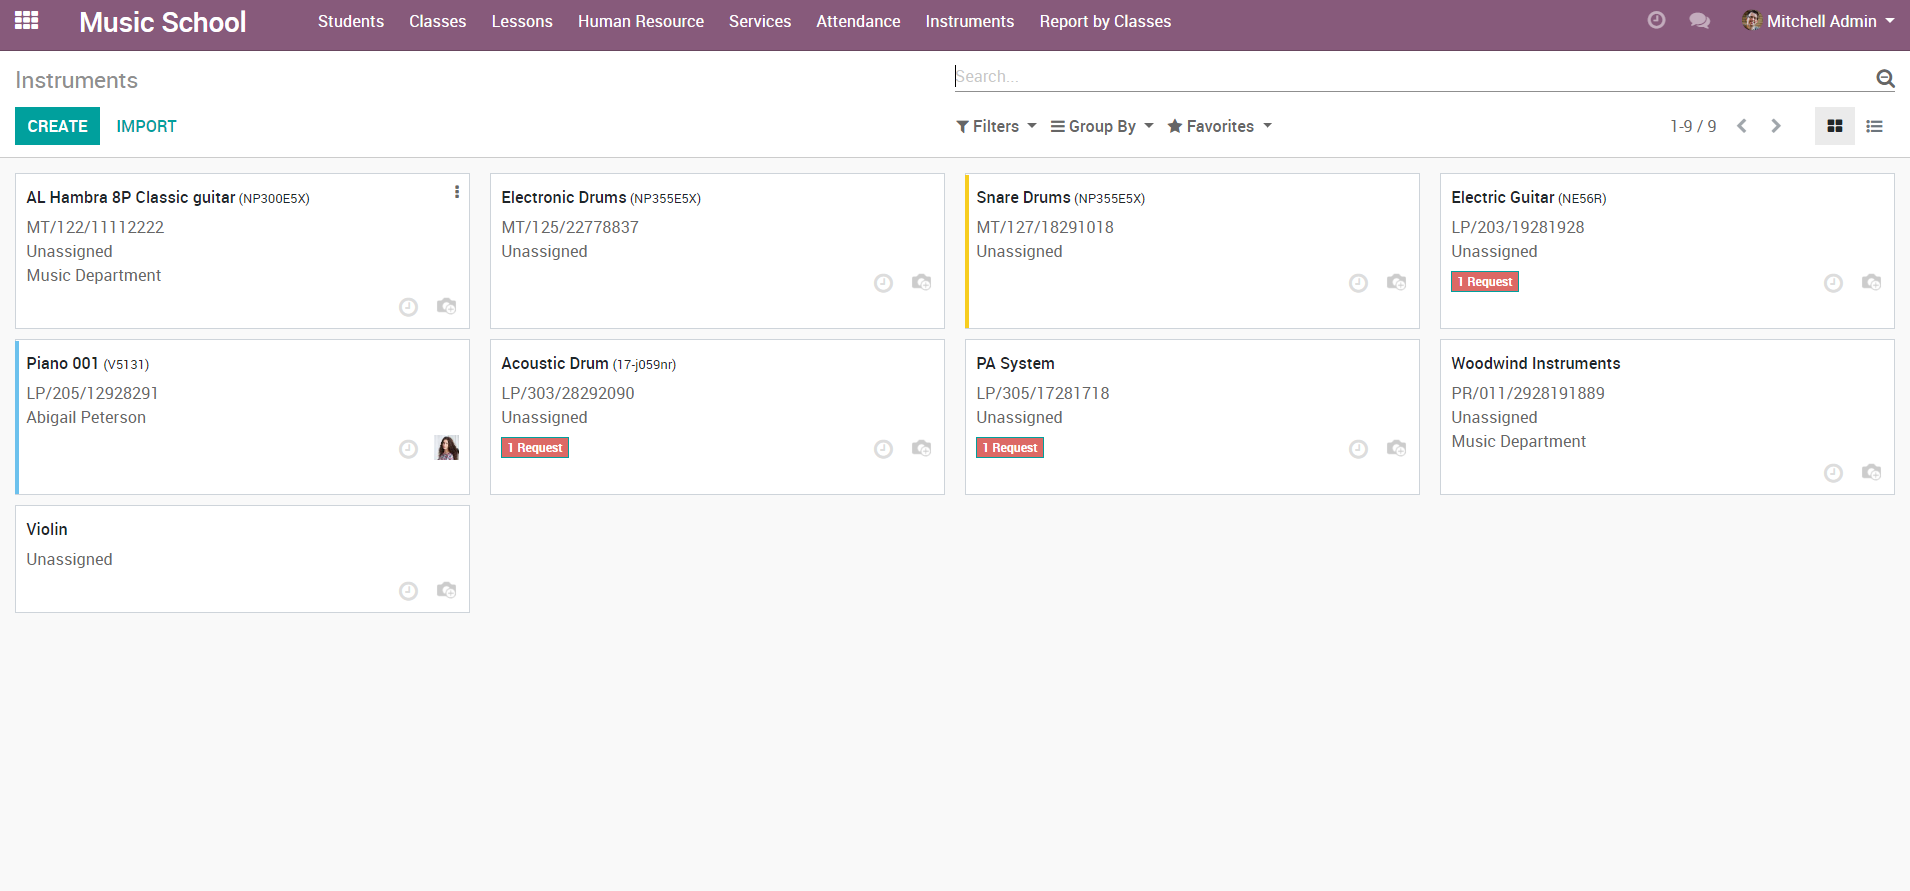Open the Favorites dropdown
Viewport: 1910px width, 891px height.
1219,126
